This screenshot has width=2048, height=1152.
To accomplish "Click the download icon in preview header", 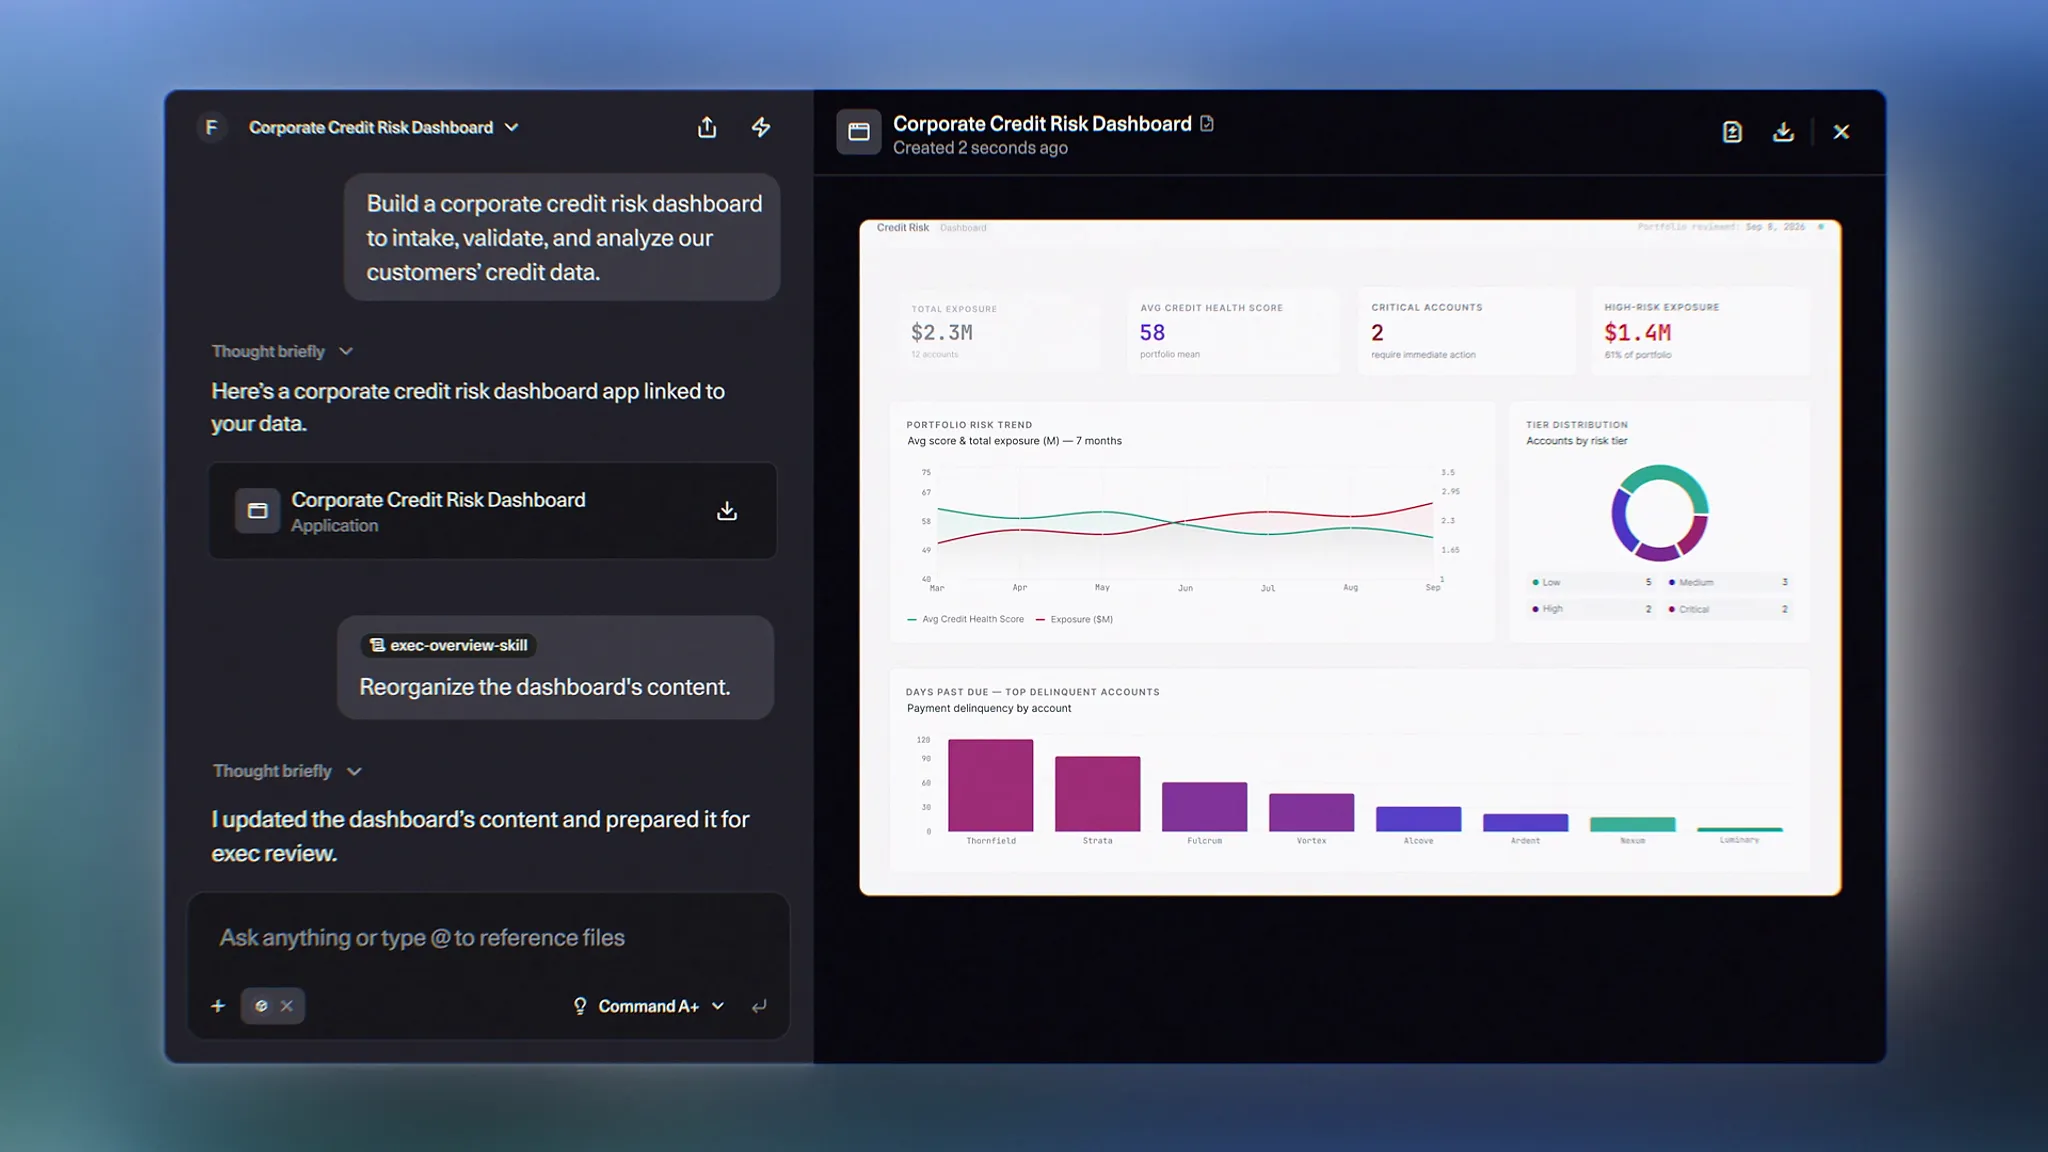I will click(1783, 132).
